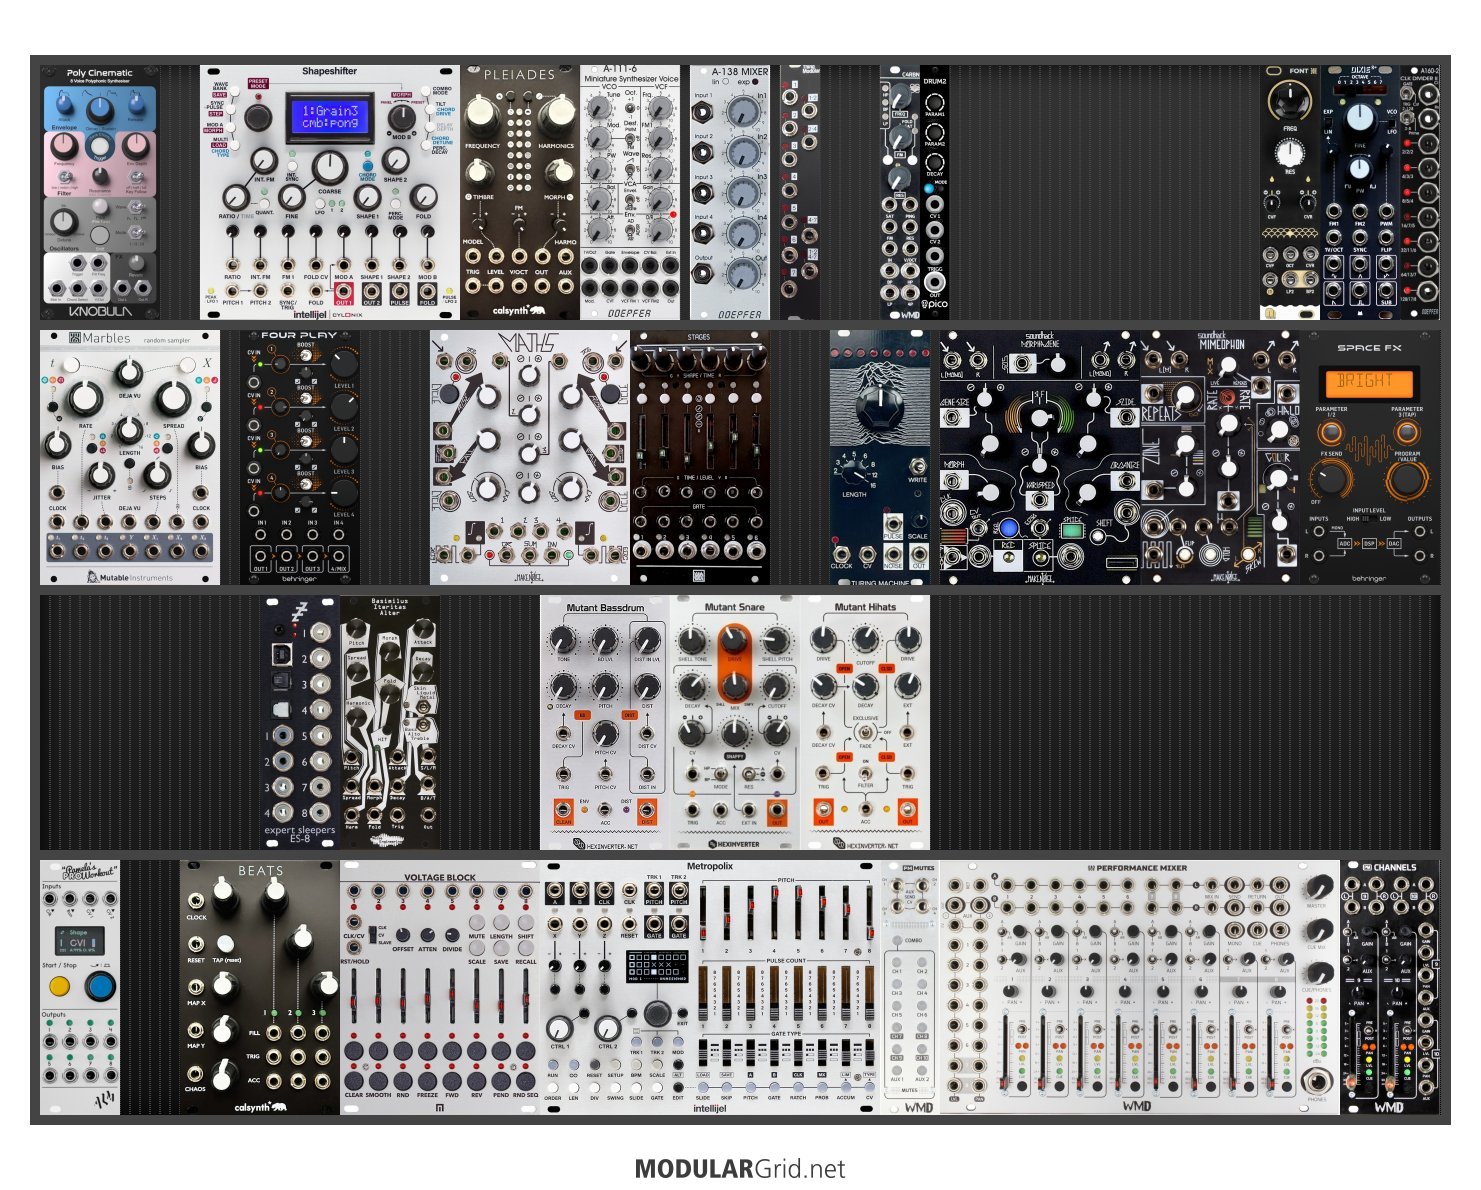
Task: Click the USB port on the ES-8
Action: [x=283, y=654]
